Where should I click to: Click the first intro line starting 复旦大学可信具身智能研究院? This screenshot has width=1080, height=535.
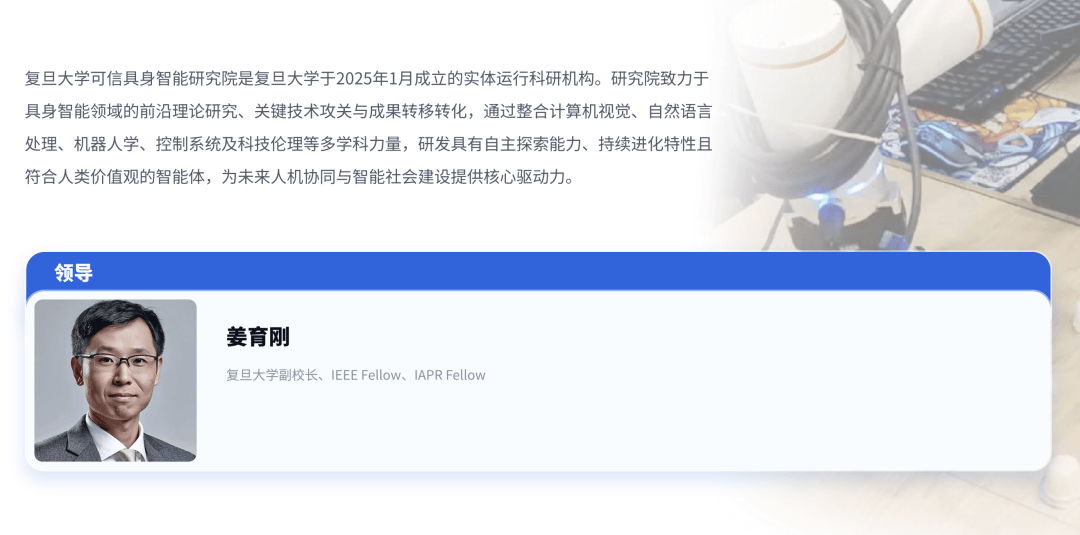[366, 78]
